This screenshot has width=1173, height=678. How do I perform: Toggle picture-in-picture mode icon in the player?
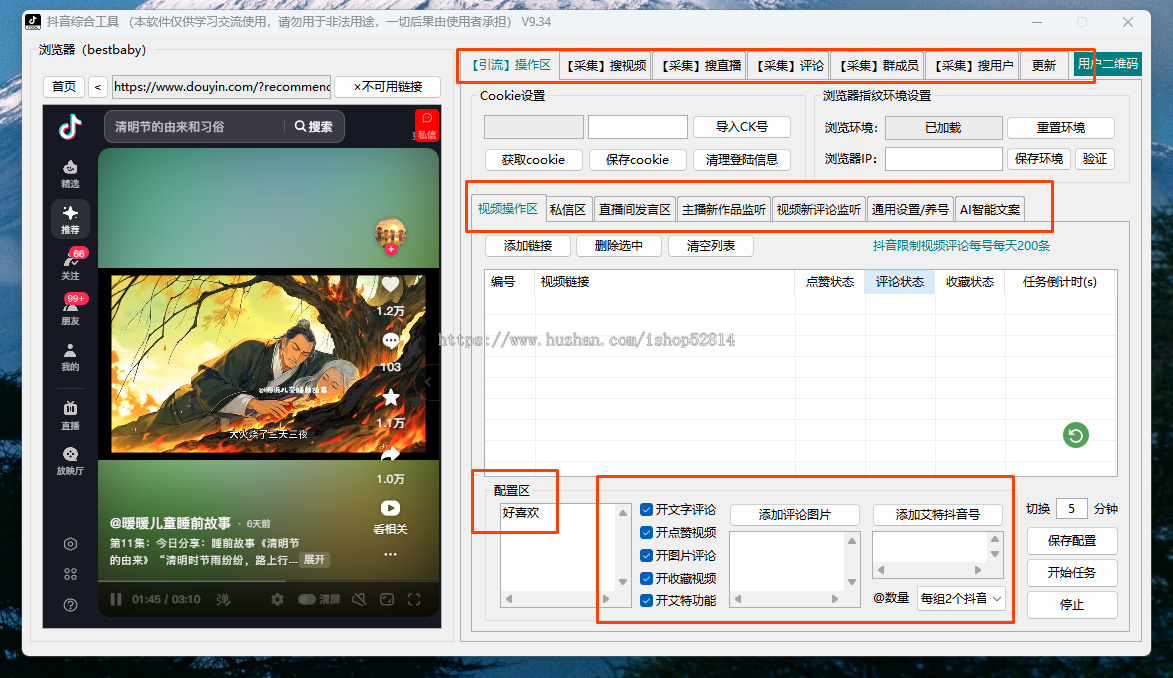[x=387, y=599]
